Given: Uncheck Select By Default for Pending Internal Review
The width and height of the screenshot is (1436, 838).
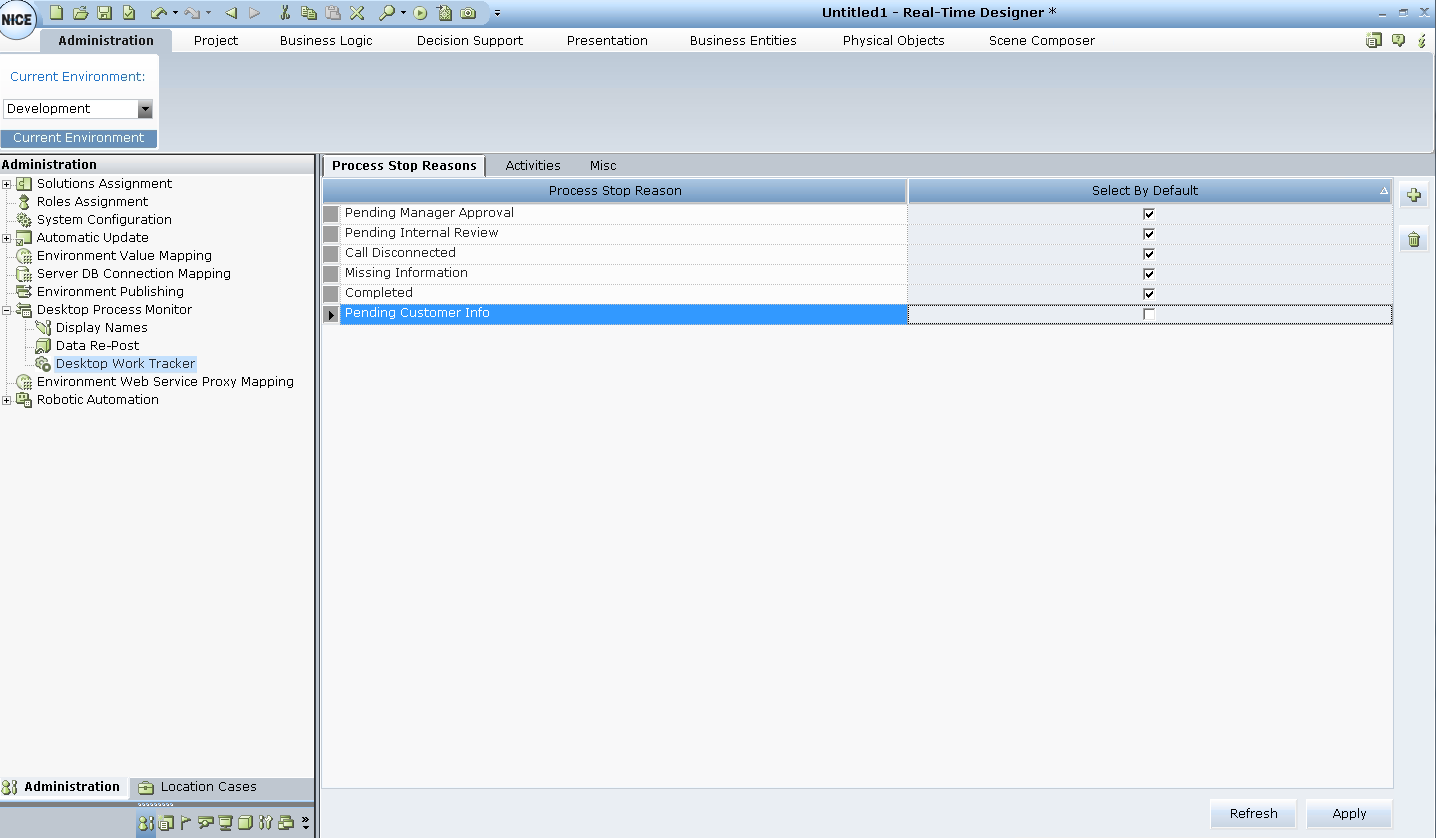Looking at the screenshot, I should [1149, 234].
